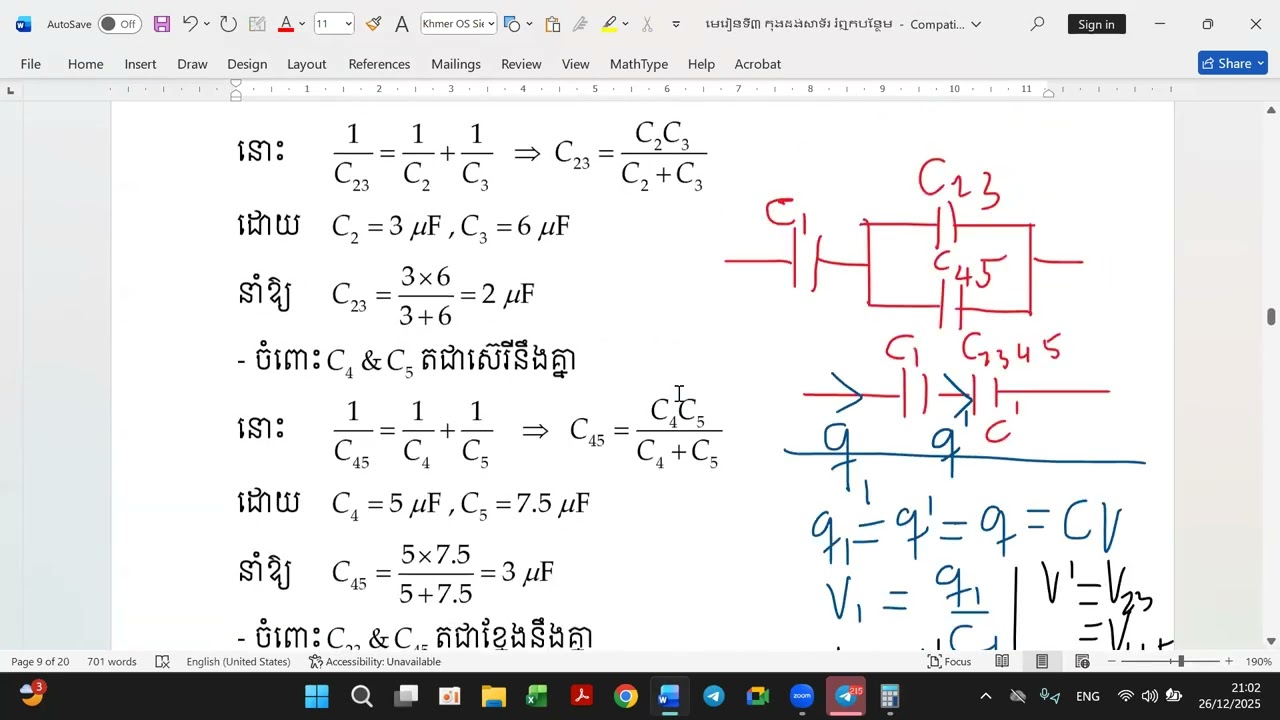Image resolution: width=1280 pixels, height=720 pixels.
Task: Open the Mailings tab
Action: [x=456, y=63]
